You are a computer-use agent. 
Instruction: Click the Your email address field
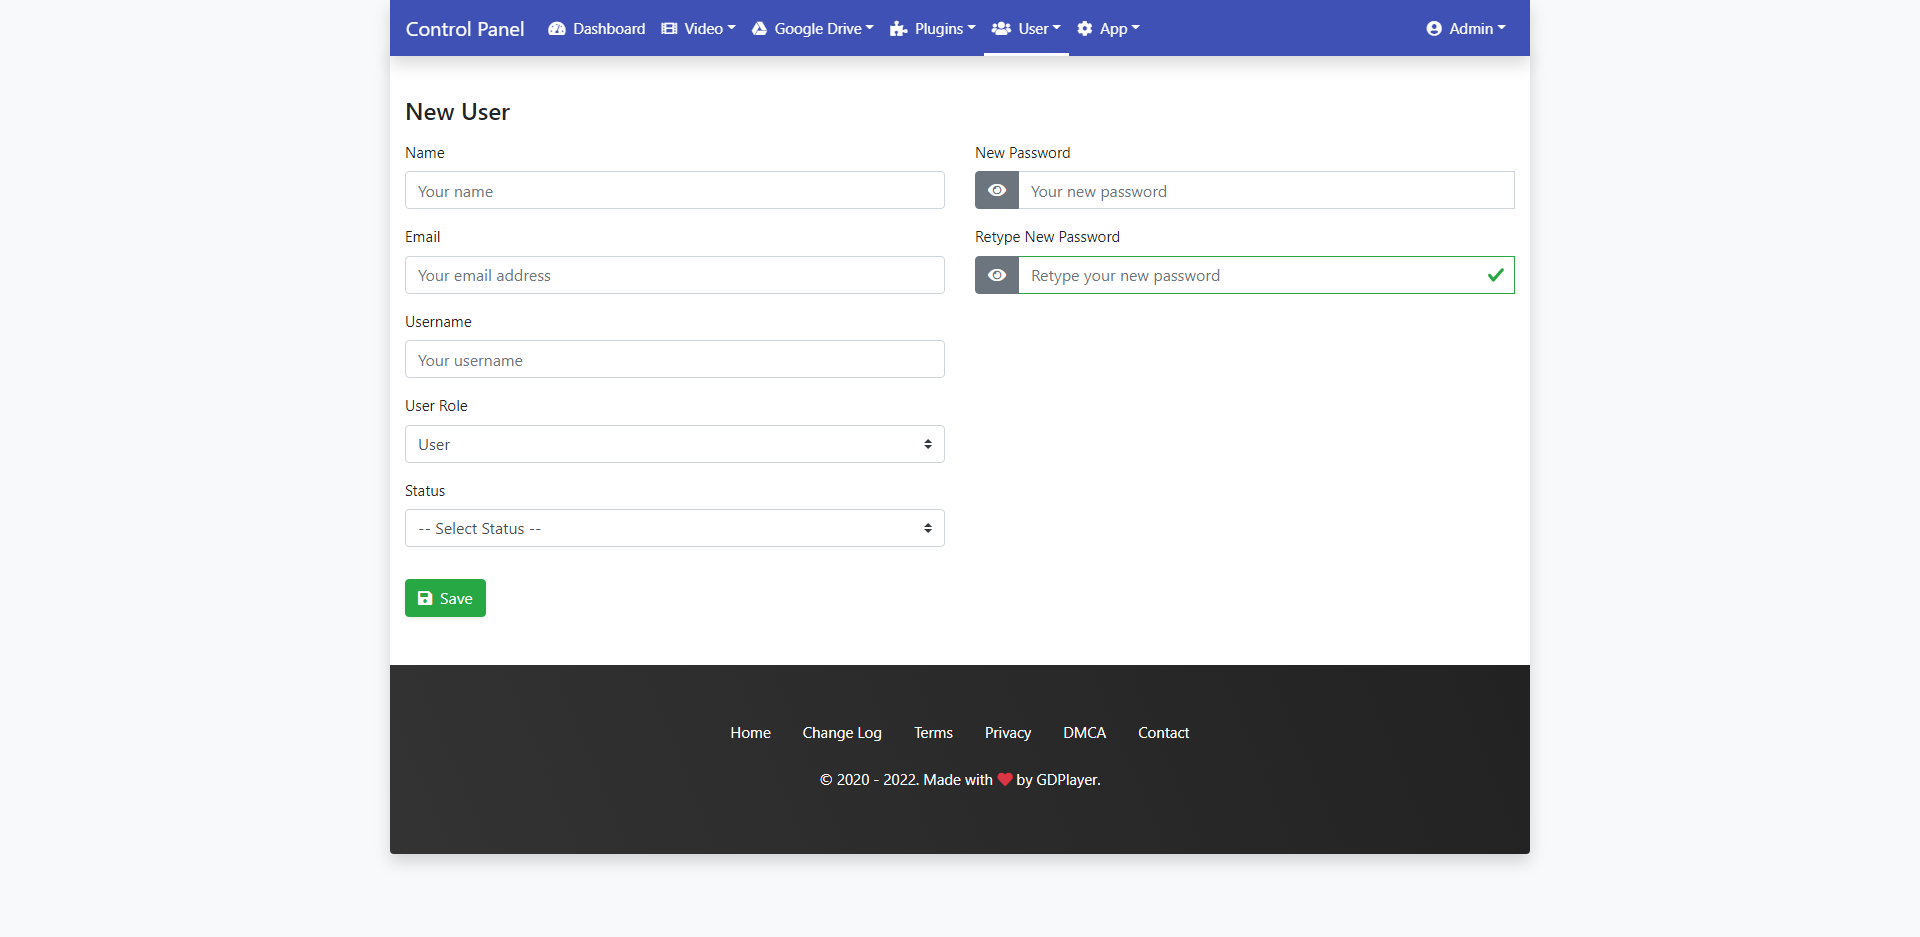click(675, 275)
